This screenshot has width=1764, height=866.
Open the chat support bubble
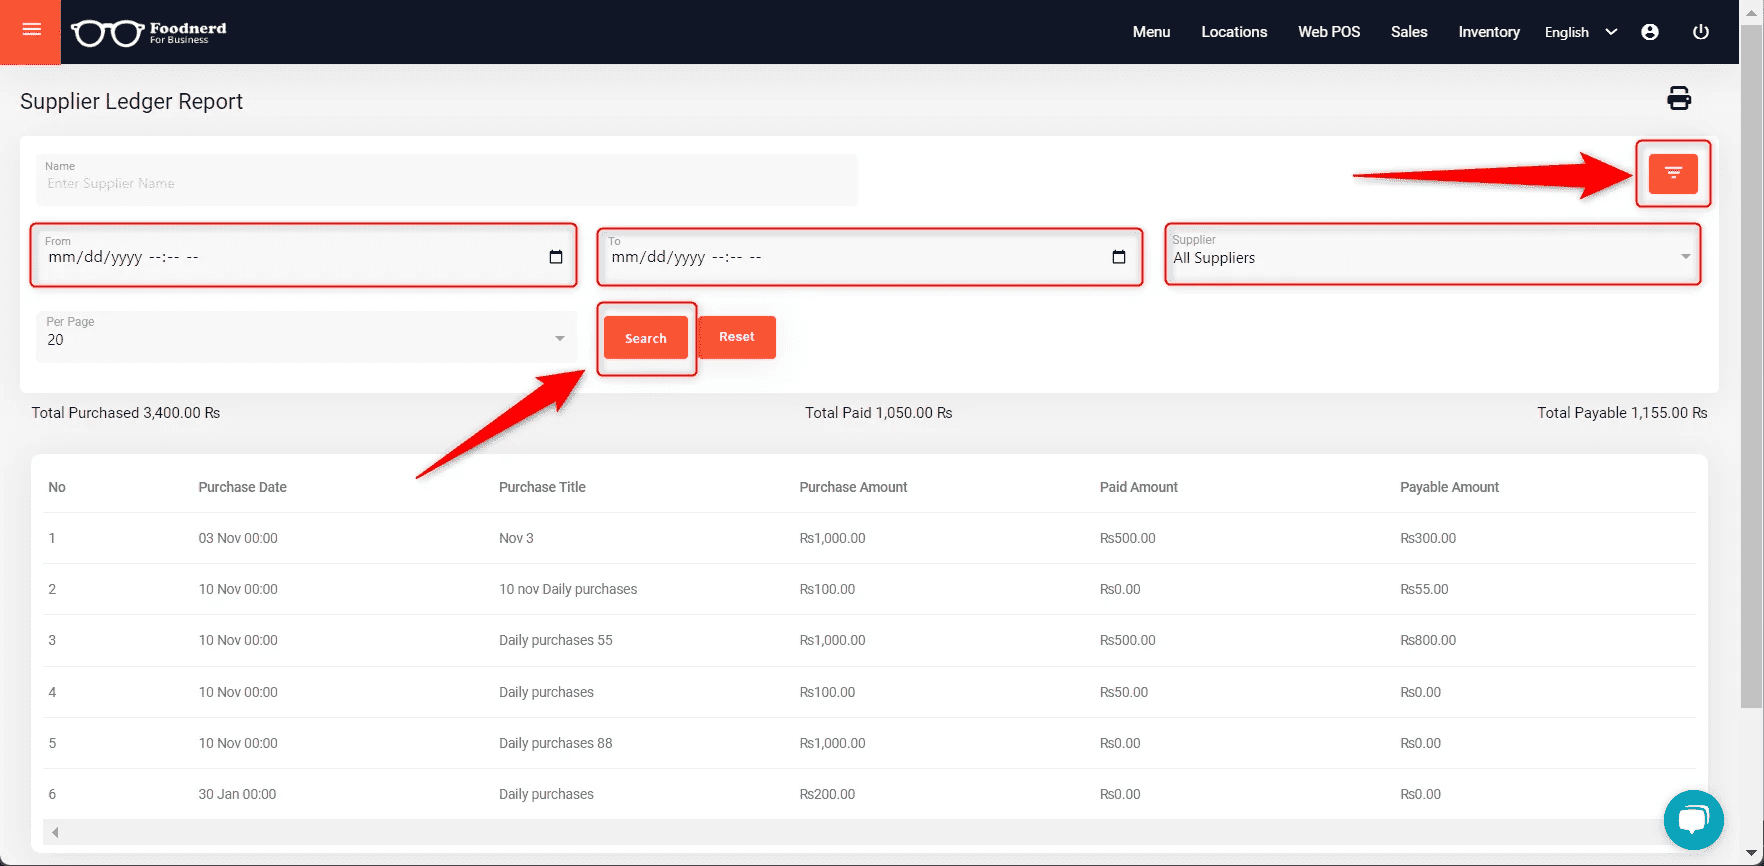pos(1694,820)
